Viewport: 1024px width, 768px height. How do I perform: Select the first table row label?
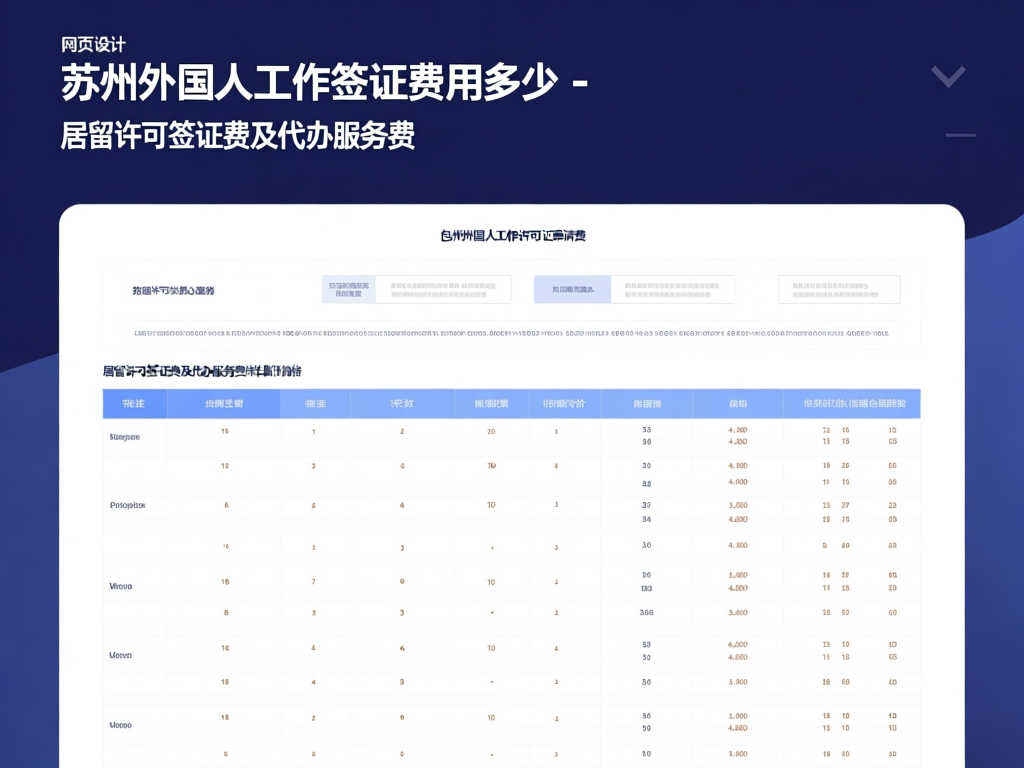(124, 437)
